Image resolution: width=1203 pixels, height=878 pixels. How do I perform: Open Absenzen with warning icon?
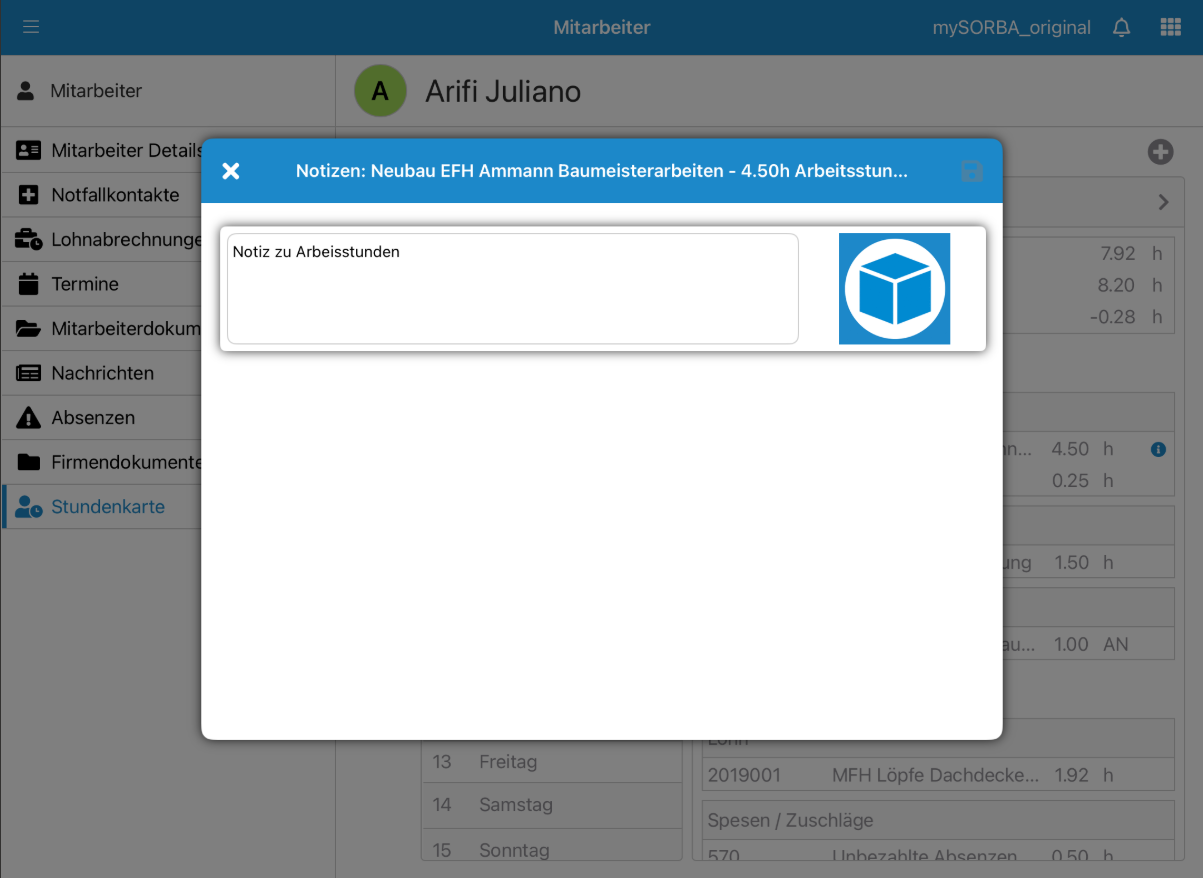(93, 418)
